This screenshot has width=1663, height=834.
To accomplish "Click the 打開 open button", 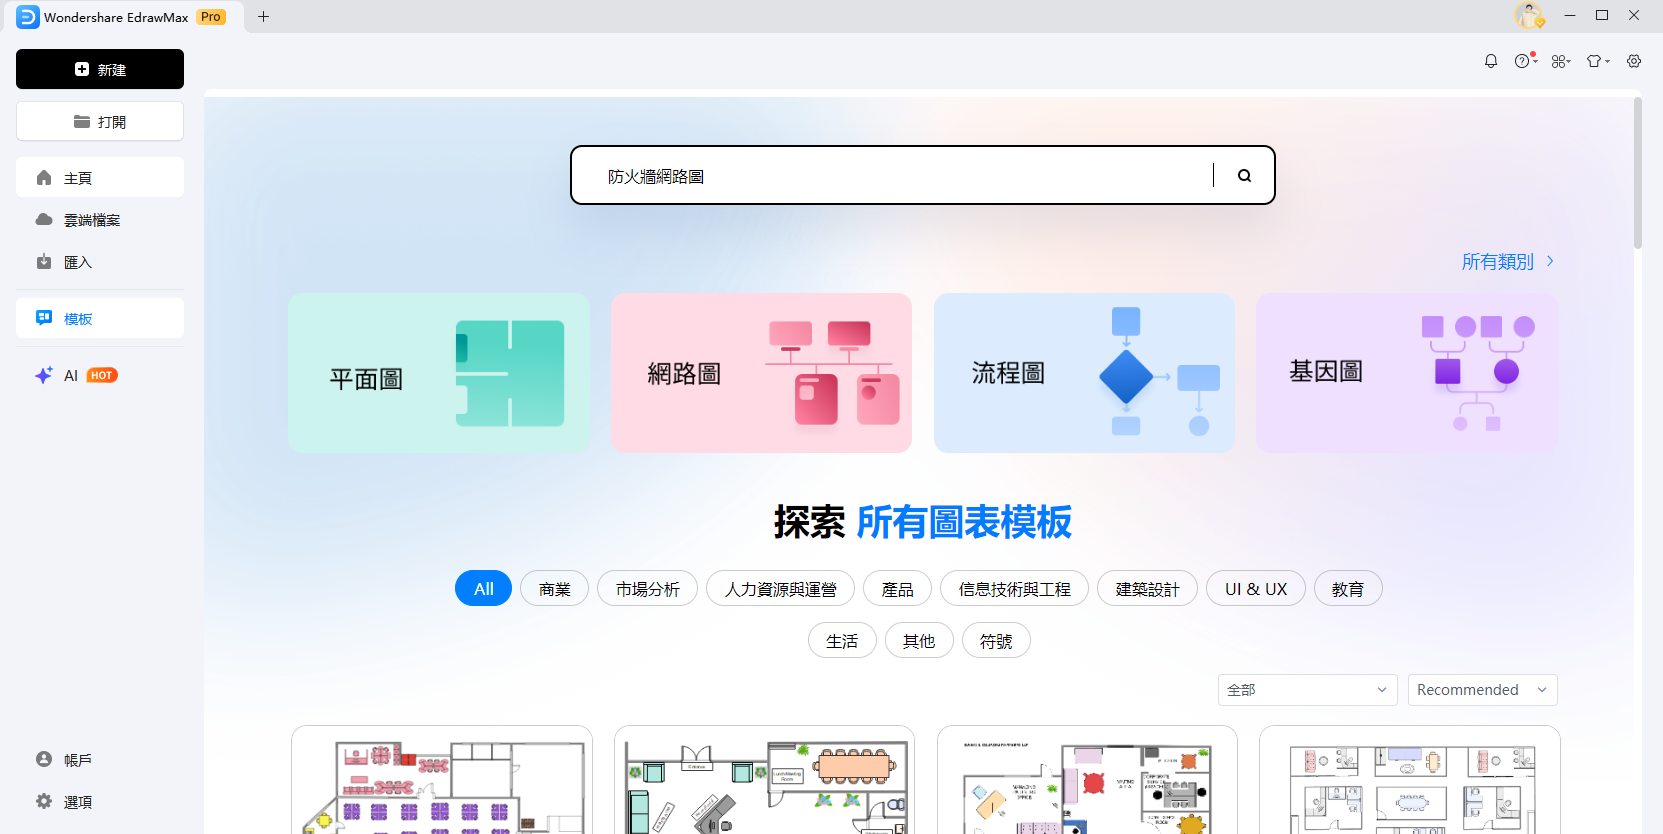I will (100, 121).
